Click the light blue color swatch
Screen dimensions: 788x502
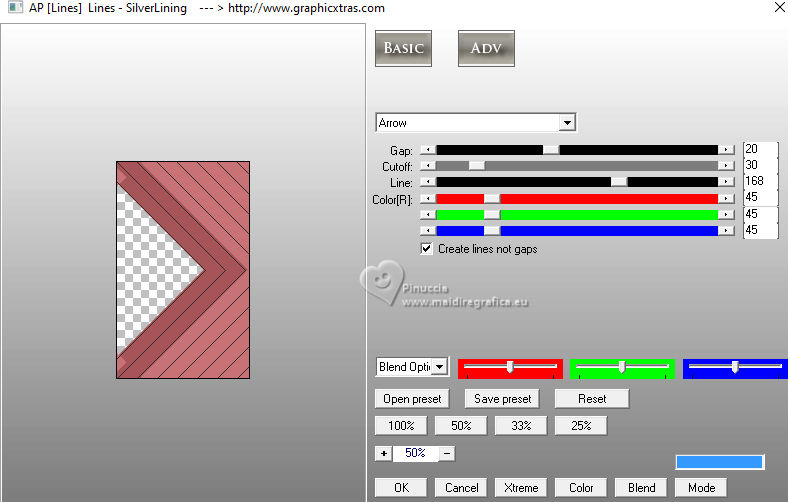tap(720, 462)
